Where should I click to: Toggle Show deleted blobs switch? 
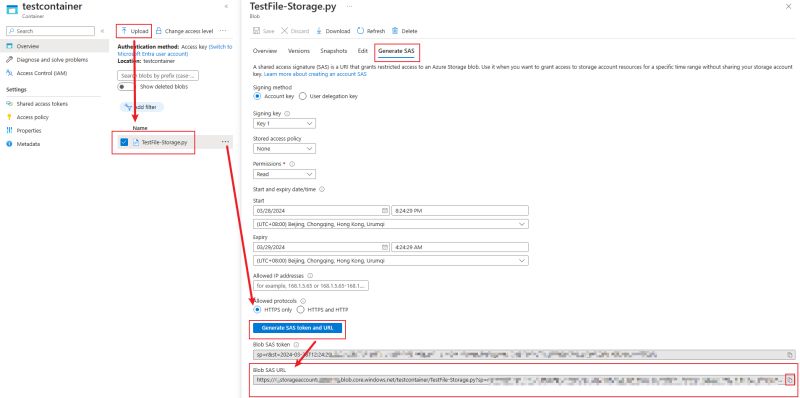[x=126, y=87]
